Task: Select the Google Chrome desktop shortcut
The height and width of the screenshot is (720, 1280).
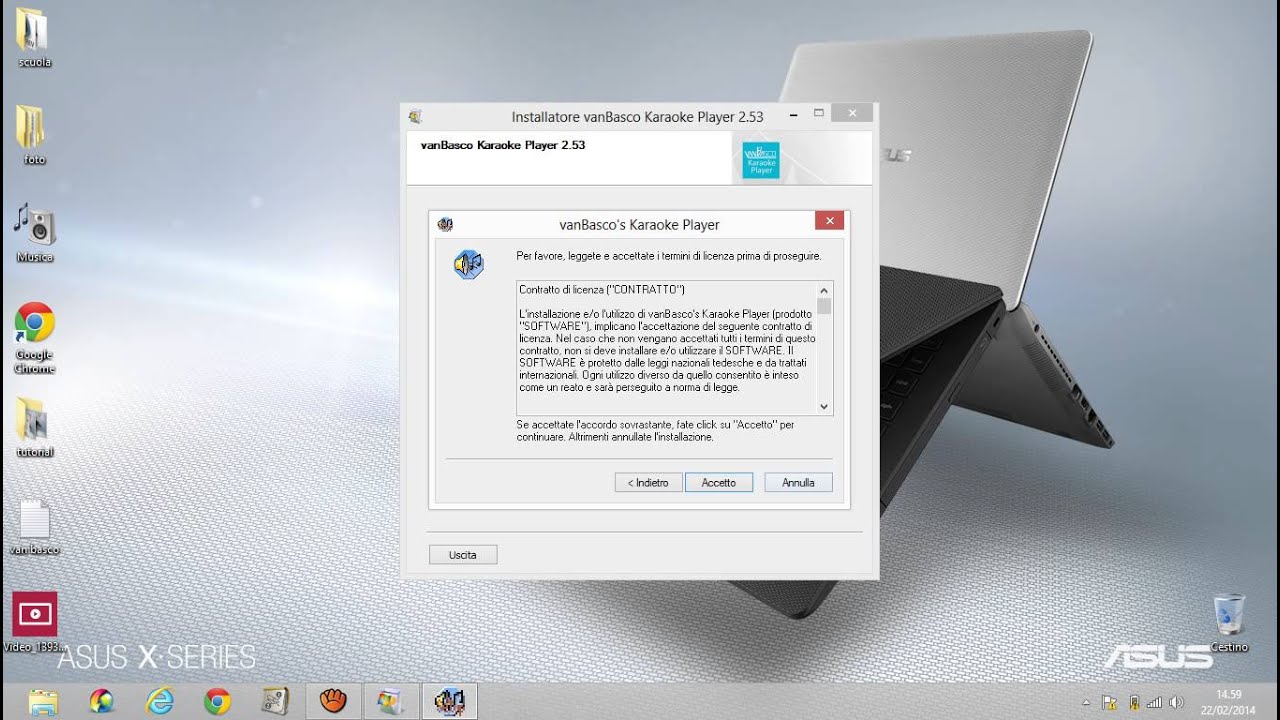Action: click(34, 337)
